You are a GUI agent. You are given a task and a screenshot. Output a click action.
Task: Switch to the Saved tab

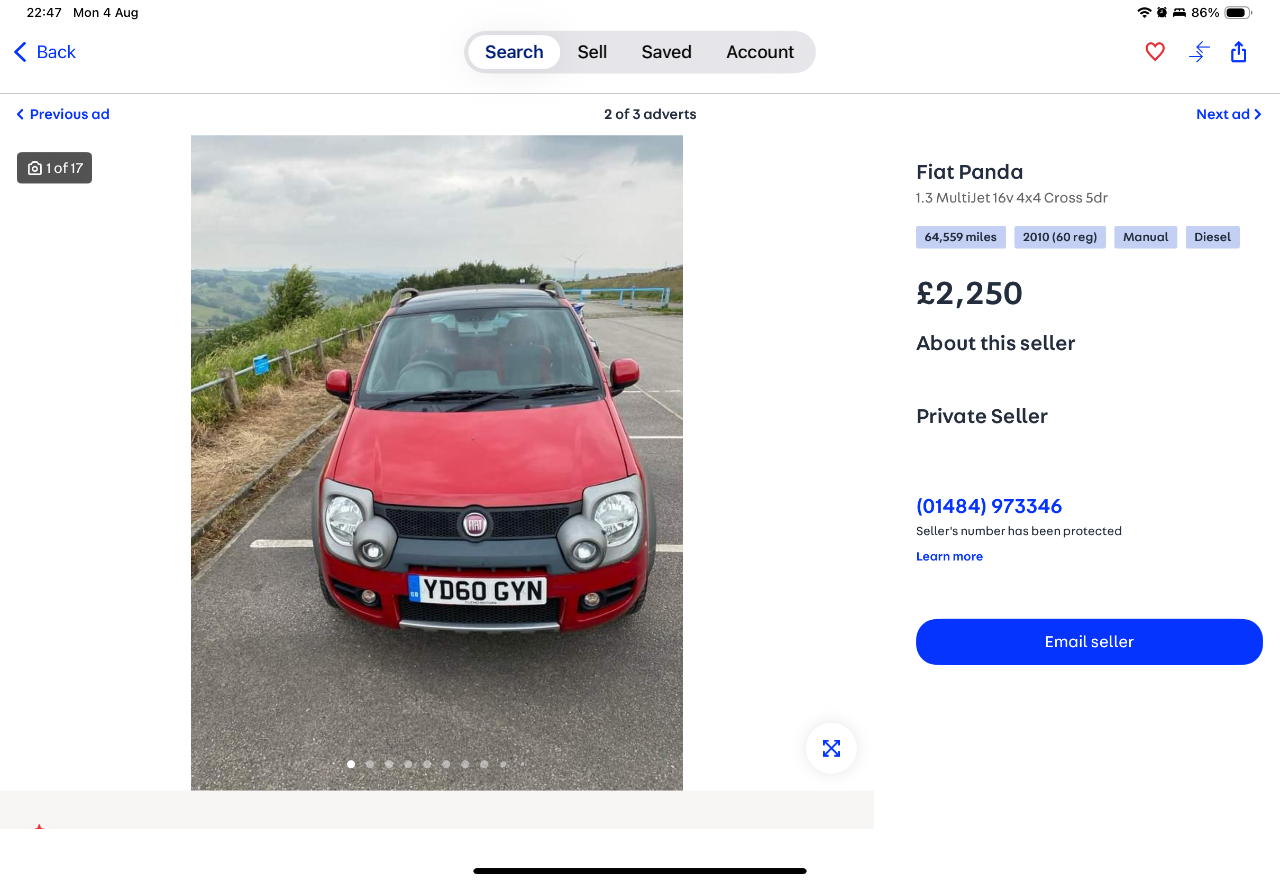pyautogui.click(x=666, y=52)
